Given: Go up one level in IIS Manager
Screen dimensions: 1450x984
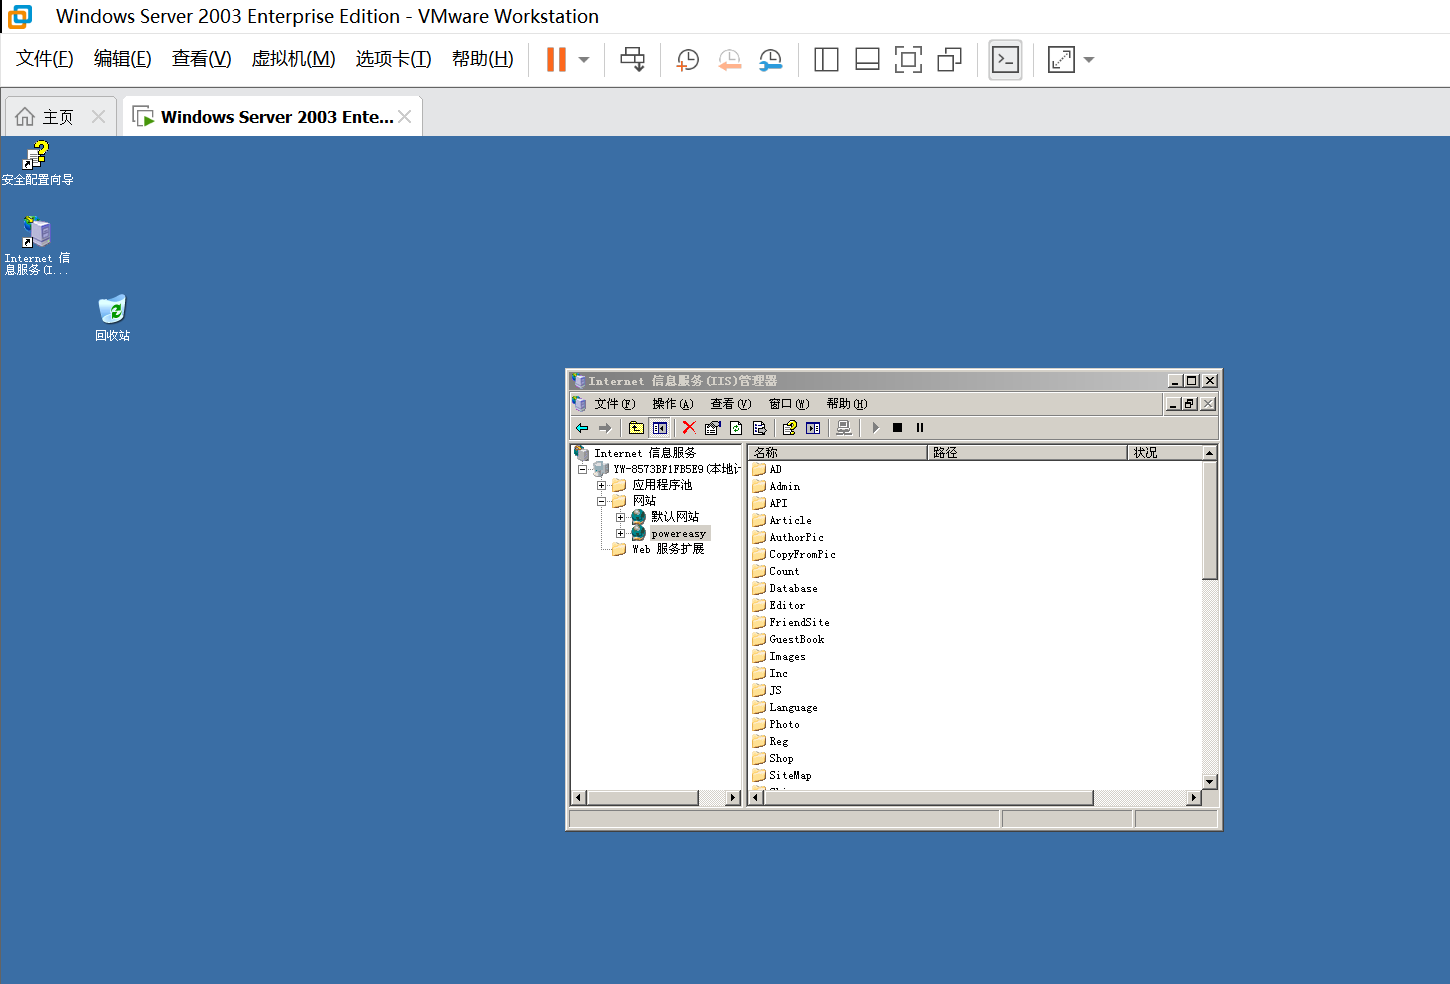Looking at the screenshot, I should click(636, 428).
